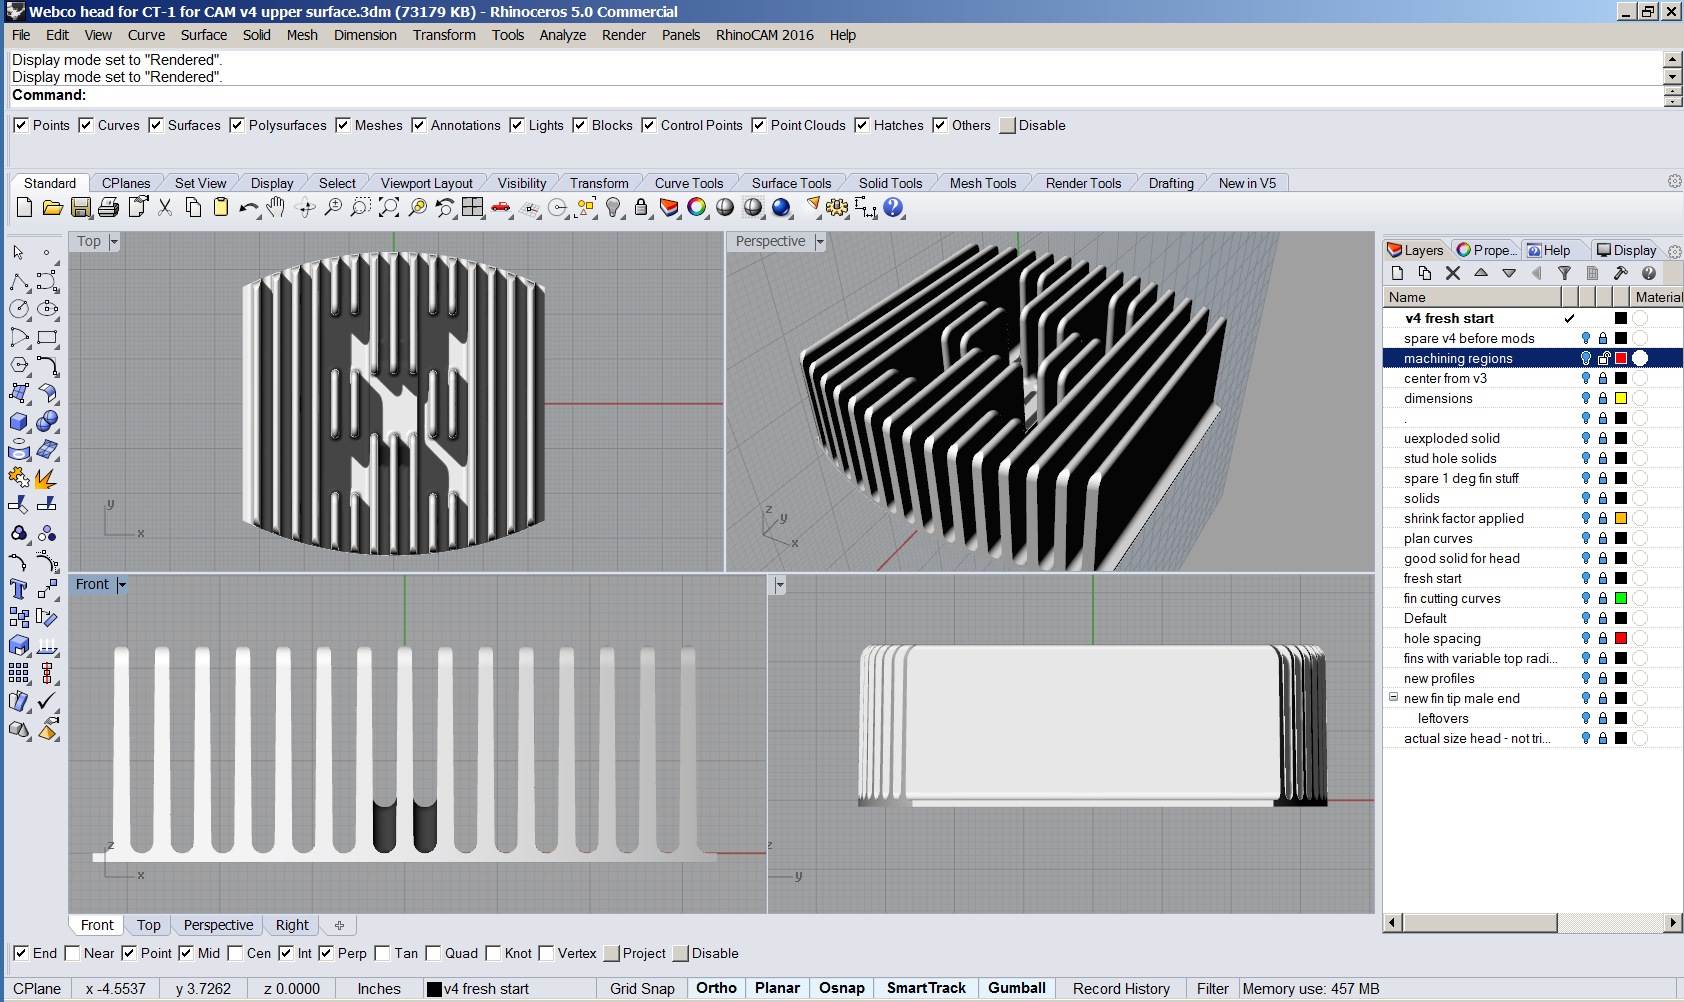The image size is (1684, 1002).
Task: Switch to the Solid Tools toolbar tab
Action: tap(890, 183)
